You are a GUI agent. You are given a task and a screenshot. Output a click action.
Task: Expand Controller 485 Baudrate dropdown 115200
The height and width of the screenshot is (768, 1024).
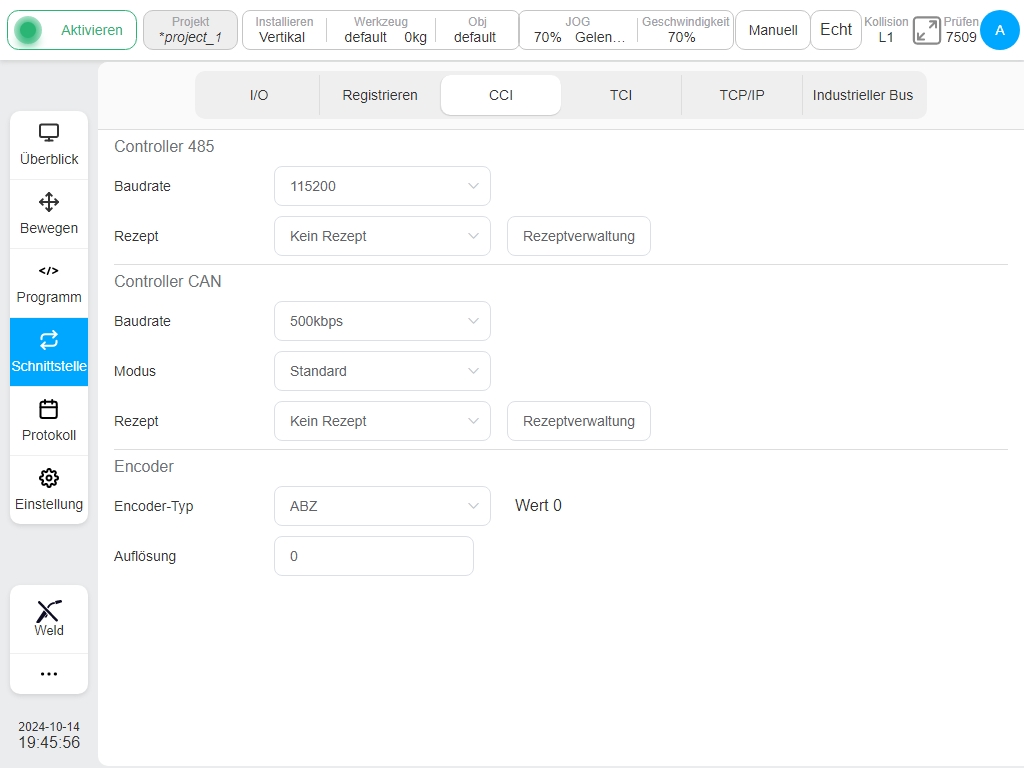(382, 186)
